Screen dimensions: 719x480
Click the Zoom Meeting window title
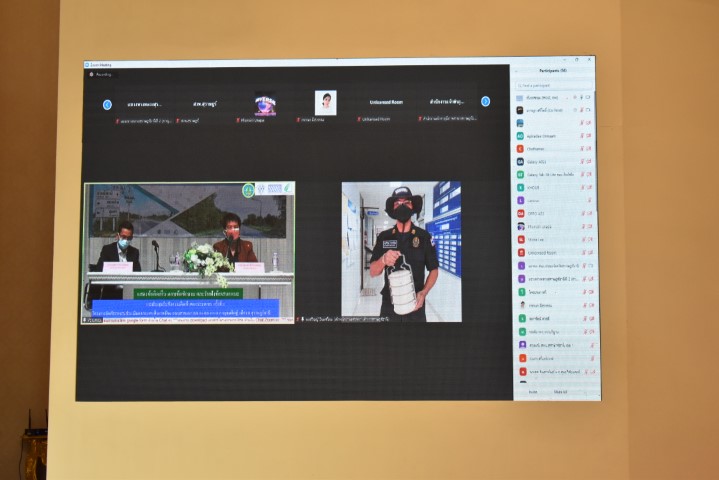[100, 66]
